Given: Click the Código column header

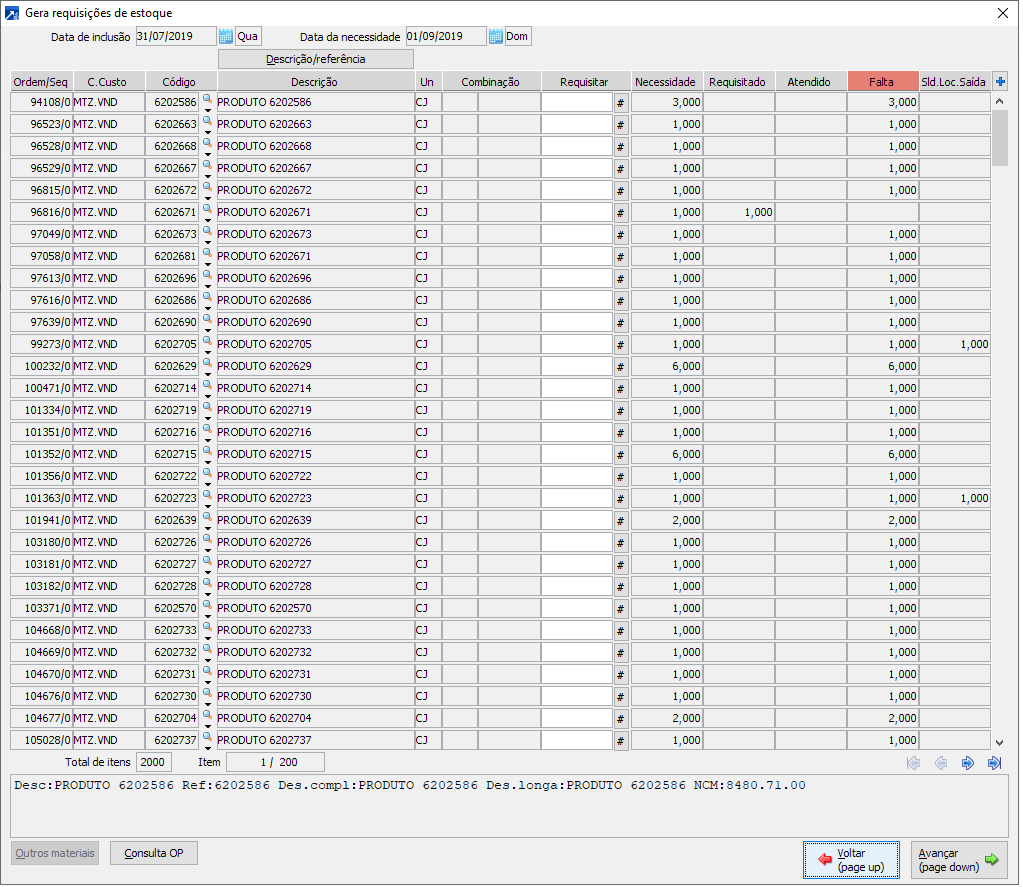Looking at the screenshot, I should pyautogui.click(x=180, y=82).
